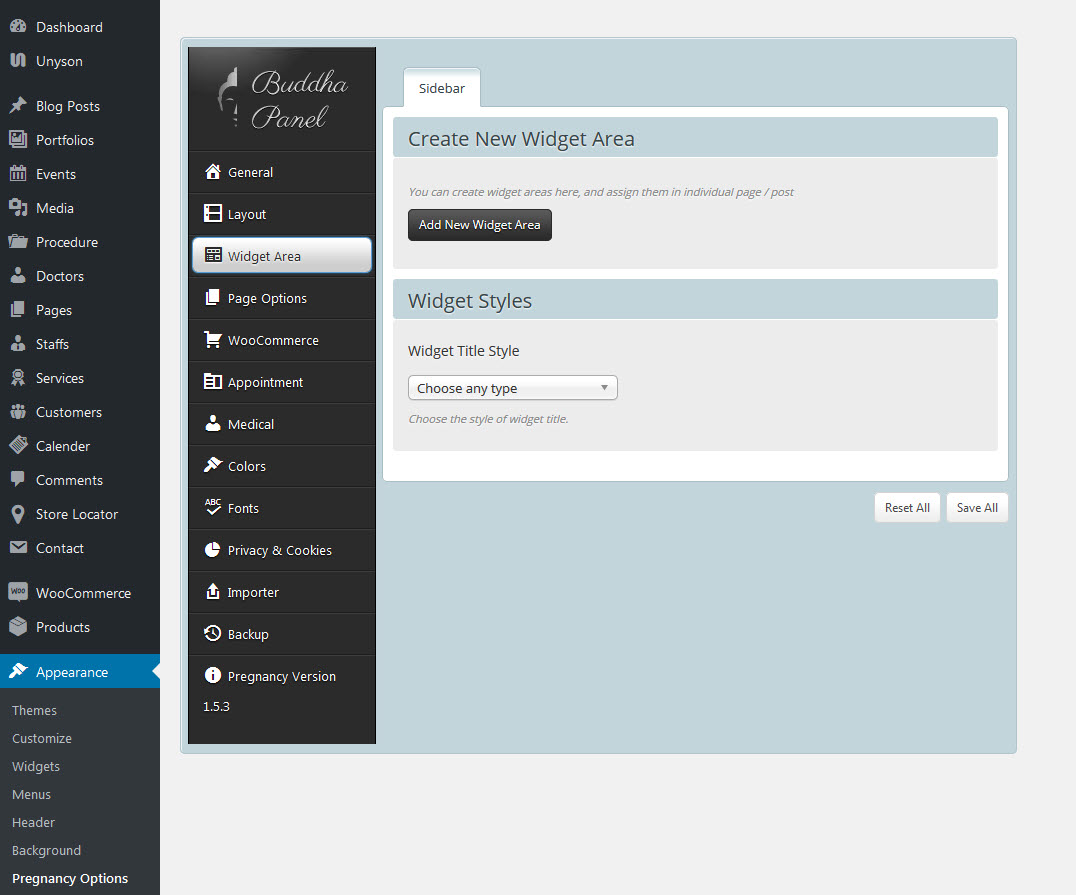Open the Widgets submenu under Appearance
1076x895 pixels.
pyautogui.click(x=36, y=766)
